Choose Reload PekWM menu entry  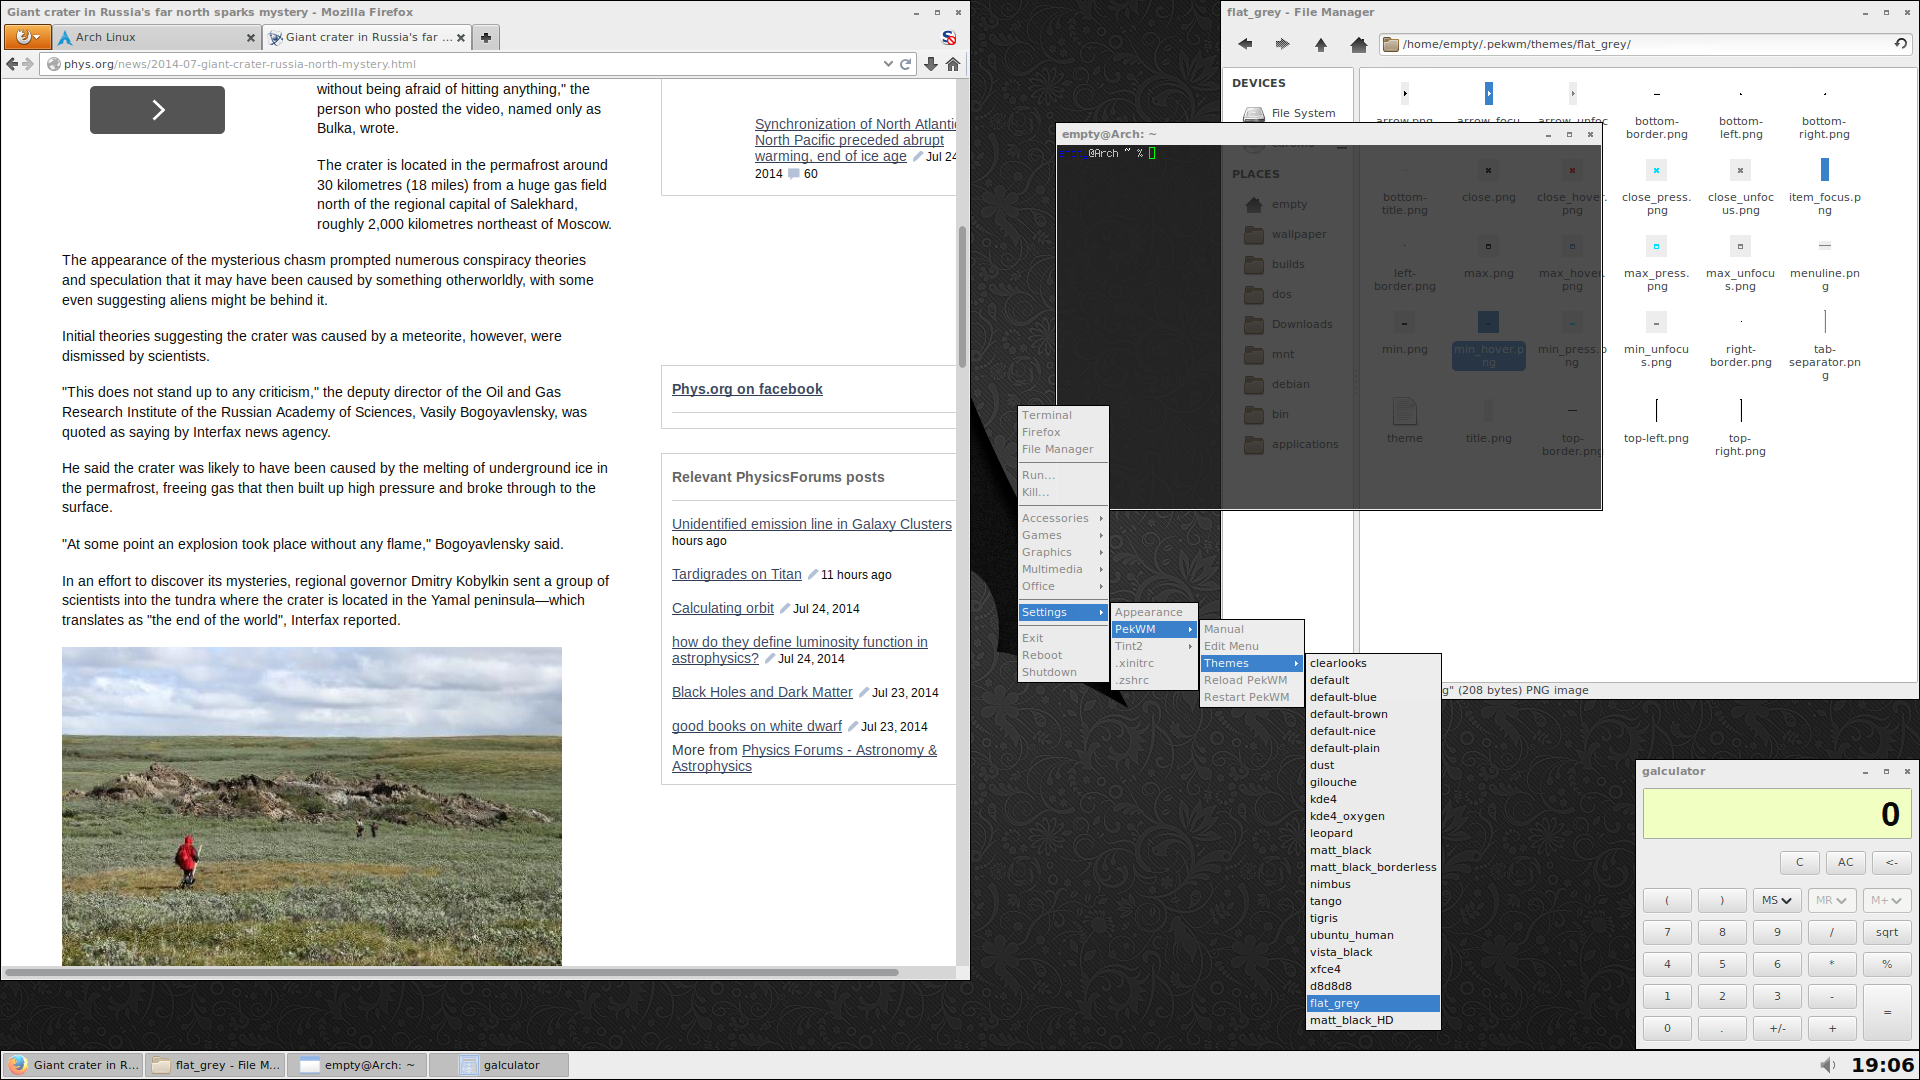[1252, 680]
